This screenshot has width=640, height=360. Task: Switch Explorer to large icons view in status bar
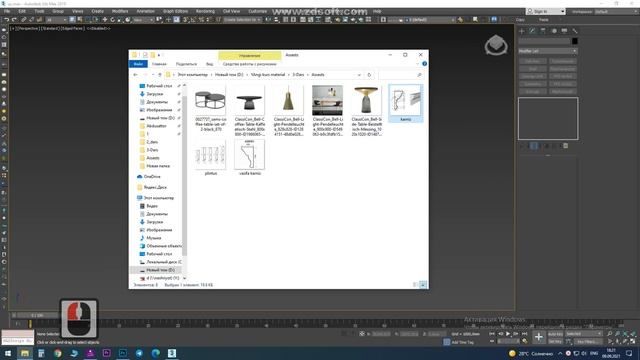[x=423, y=285]
